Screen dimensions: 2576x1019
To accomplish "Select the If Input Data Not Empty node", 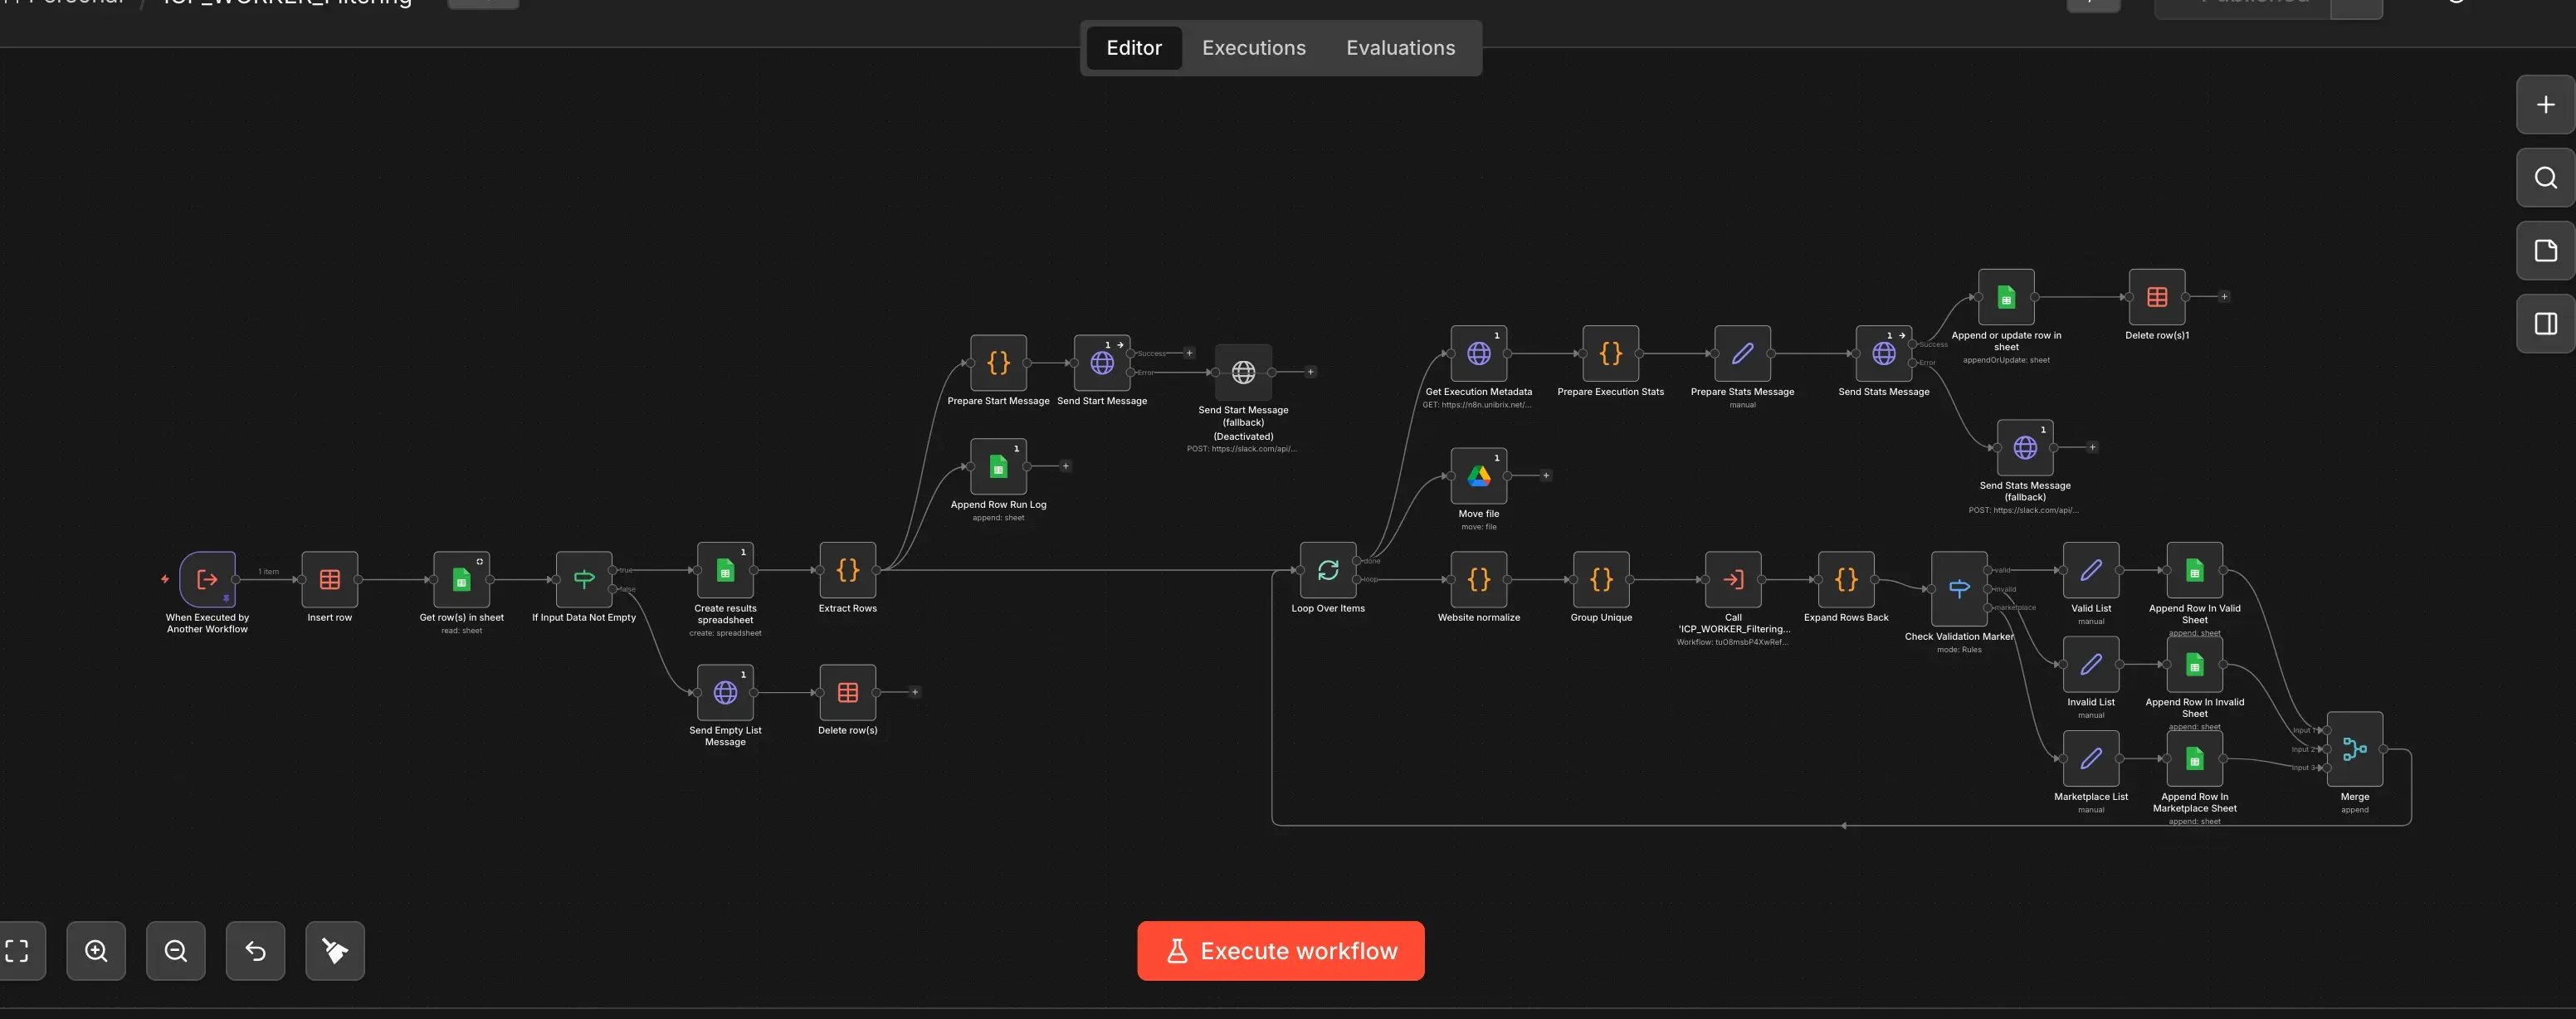I will click(x=584, y=579).
